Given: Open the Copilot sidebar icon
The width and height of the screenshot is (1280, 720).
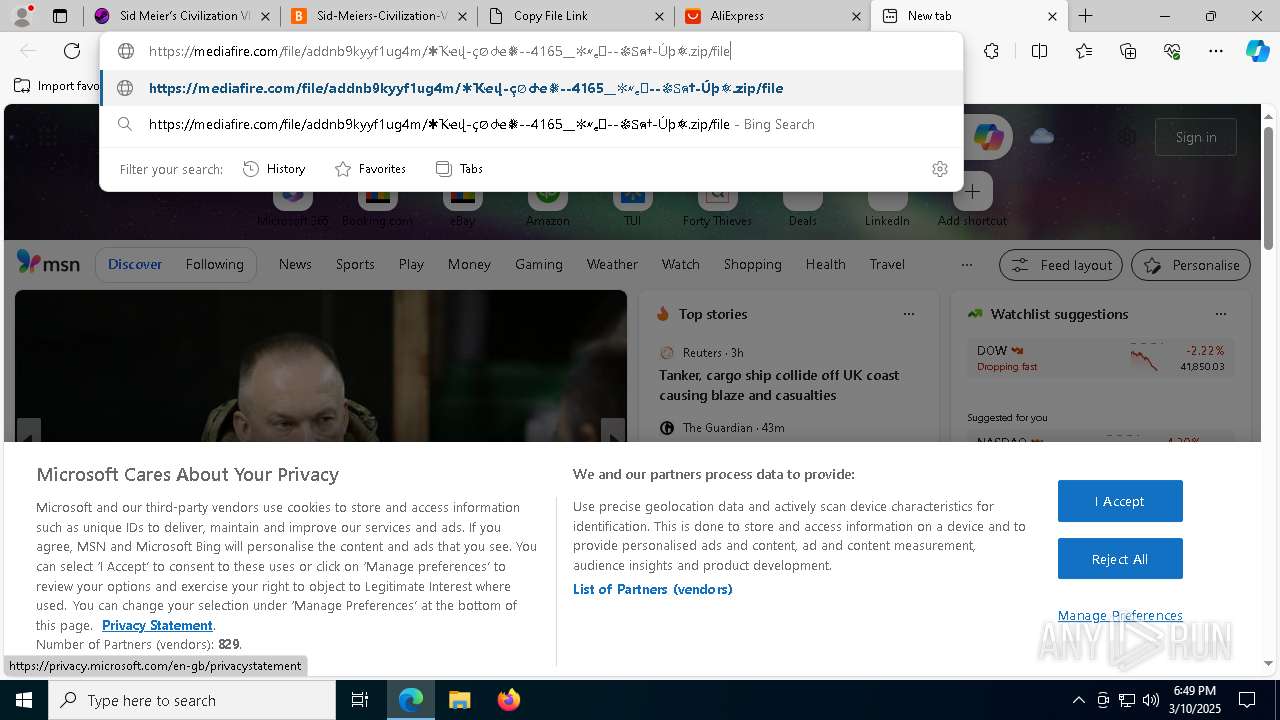Looking at the screenshot, I should pos(1257,51).
